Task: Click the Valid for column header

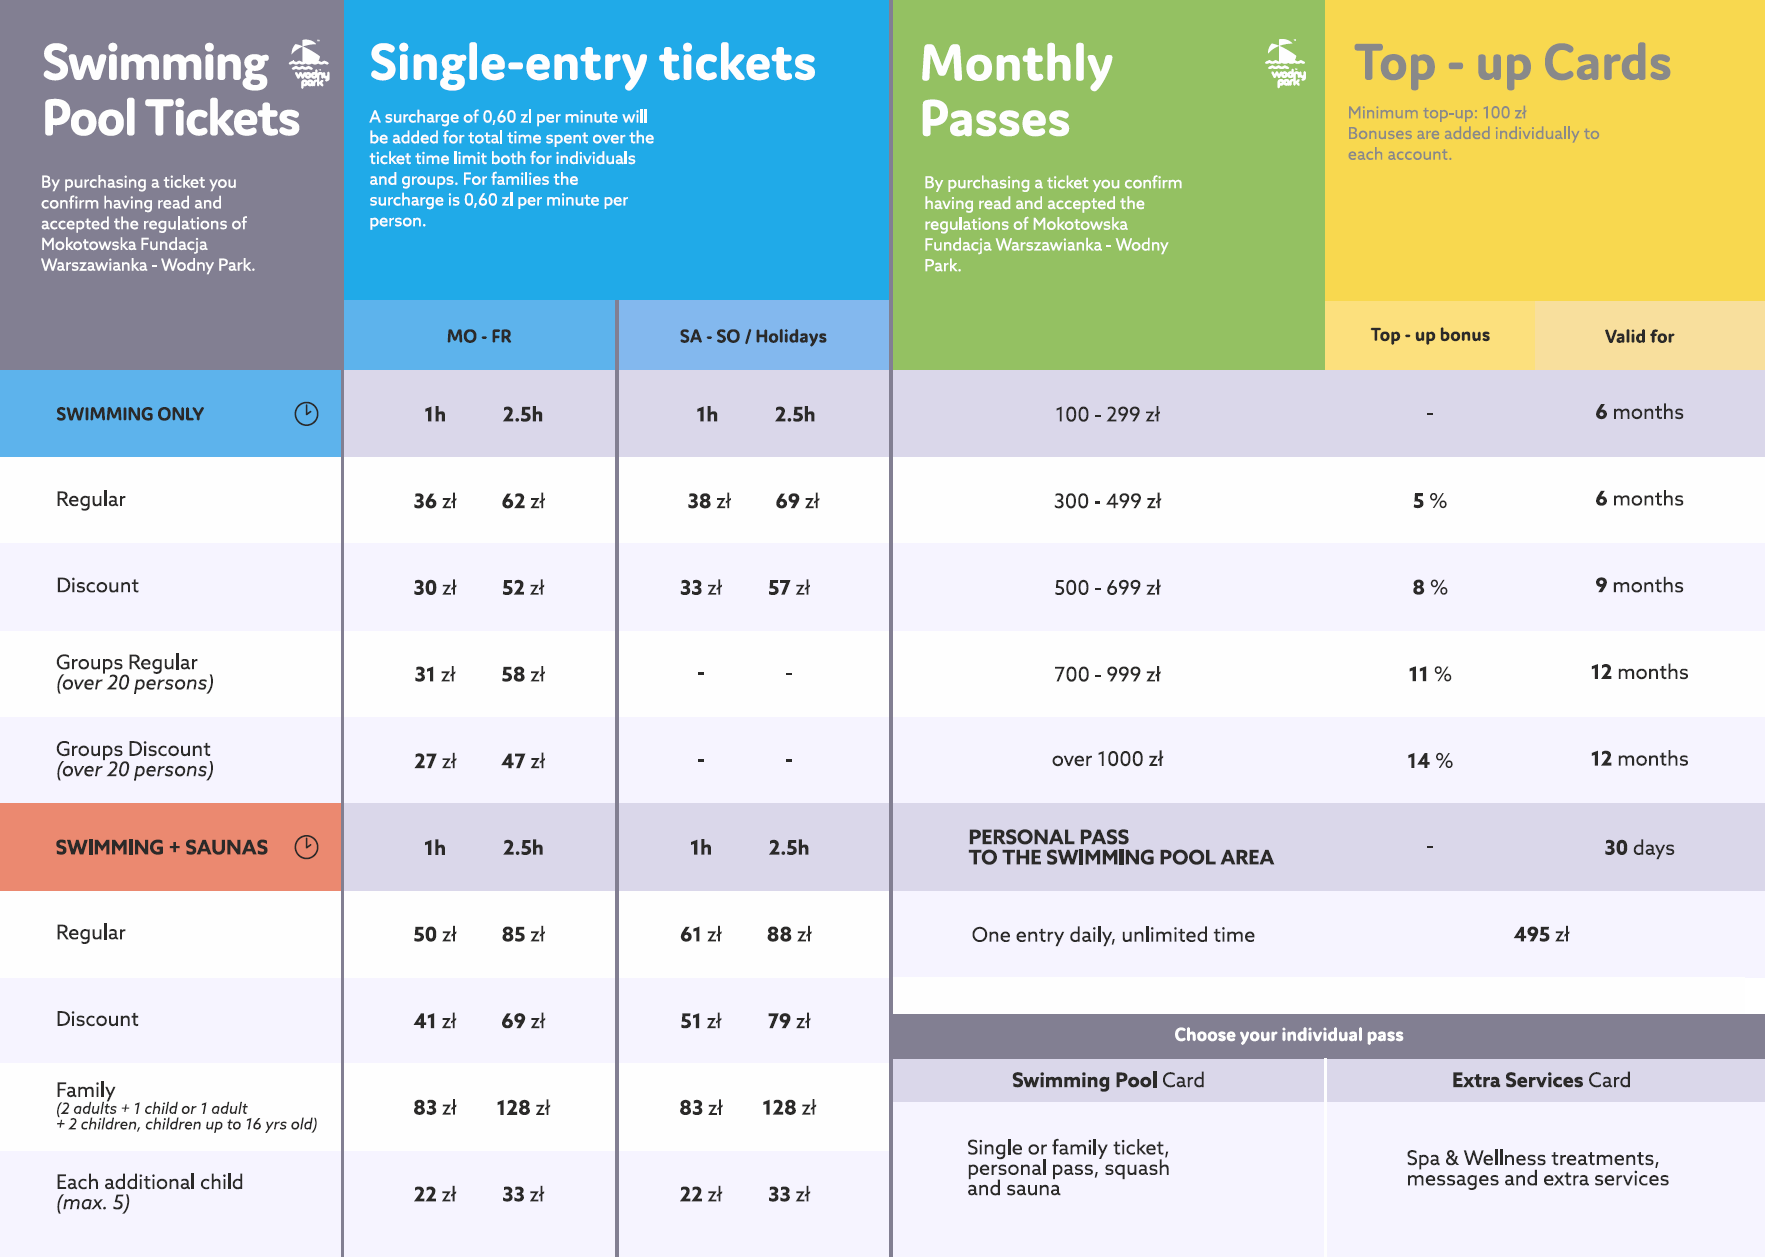Action: tap(1639, 336)
